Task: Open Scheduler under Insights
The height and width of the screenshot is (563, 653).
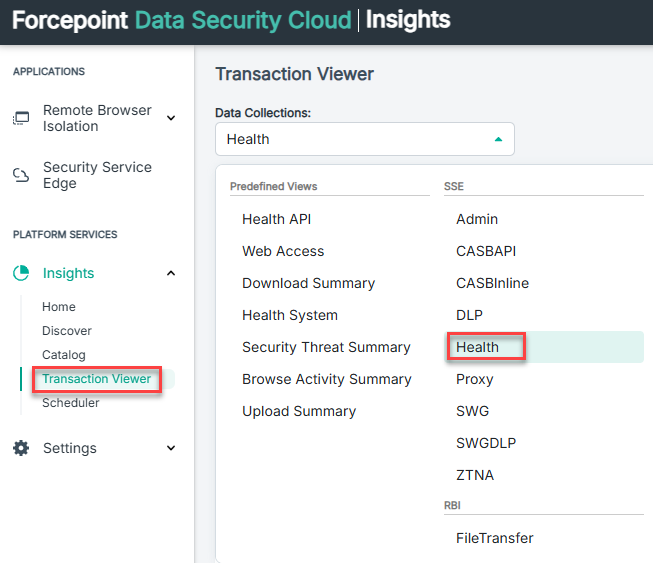Action: (x=70, y=403)
